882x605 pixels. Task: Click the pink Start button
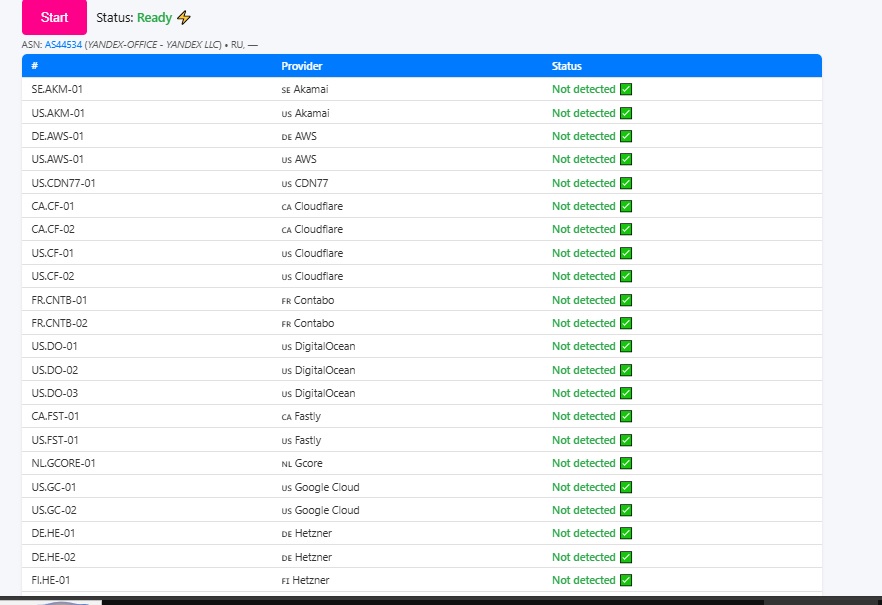click(54, 17)
